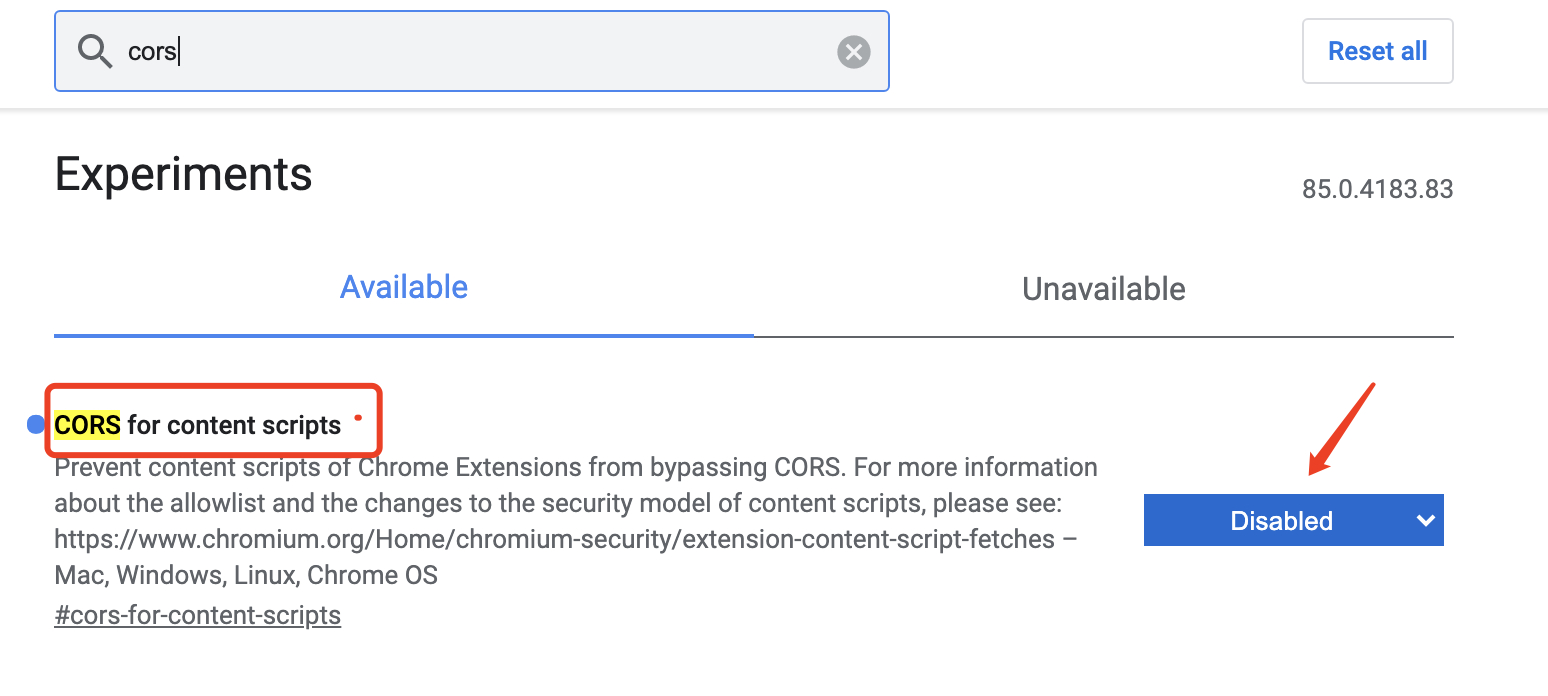Select the Available tab
1548x696 pixels.
tap(404, 287)
